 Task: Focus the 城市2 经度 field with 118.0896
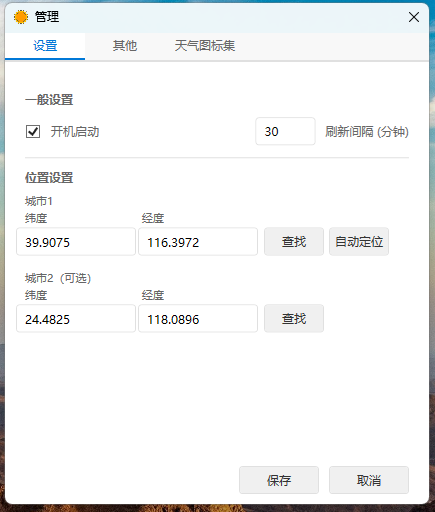198,318
